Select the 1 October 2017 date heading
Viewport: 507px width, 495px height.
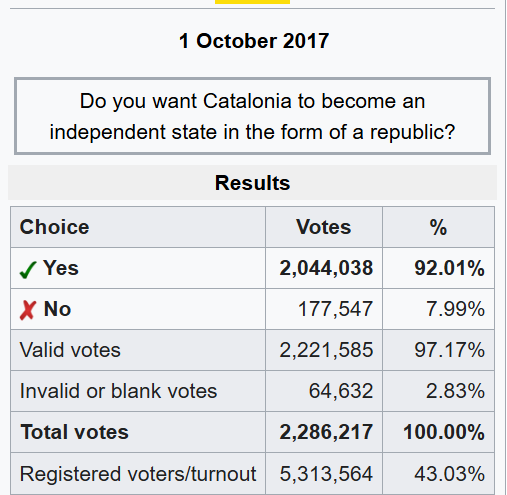[254, 41]
